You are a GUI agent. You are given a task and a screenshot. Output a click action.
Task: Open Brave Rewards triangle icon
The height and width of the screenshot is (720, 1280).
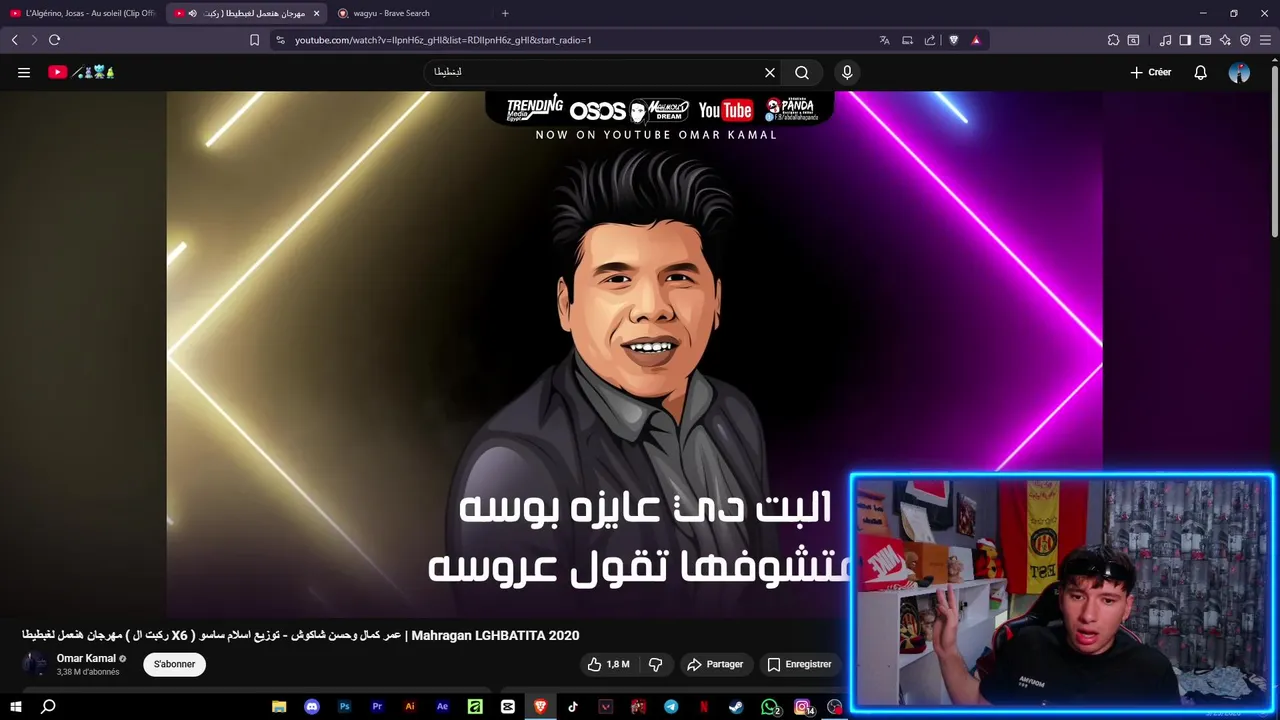pyautogui.click(x=976, y=40)
